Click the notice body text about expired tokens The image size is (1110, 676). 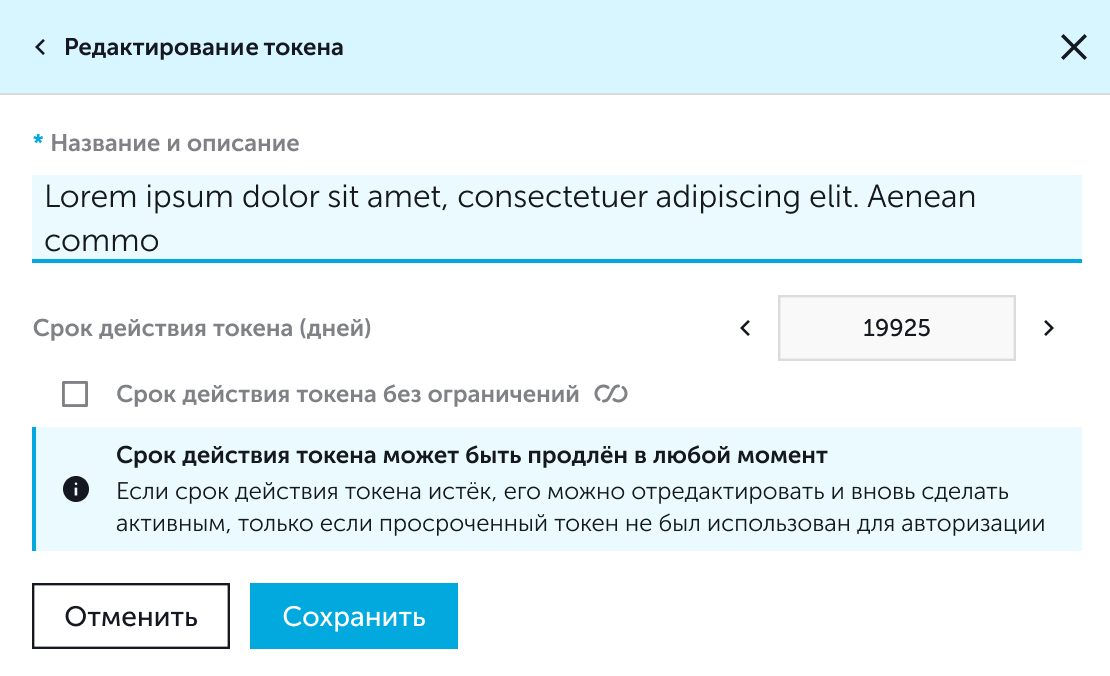(580, 508)
